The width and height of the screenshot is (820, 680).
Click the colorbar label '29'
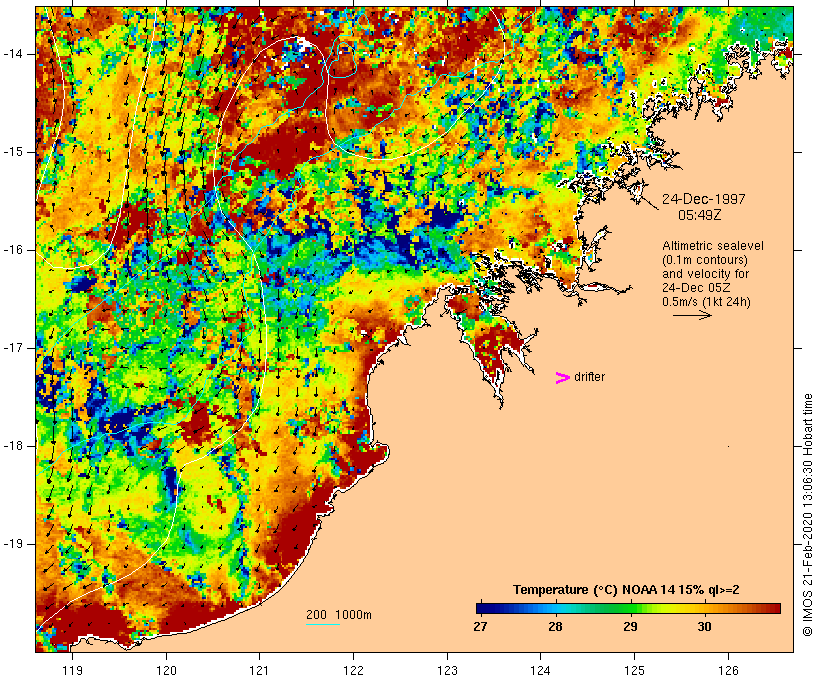tap(630, 626)
